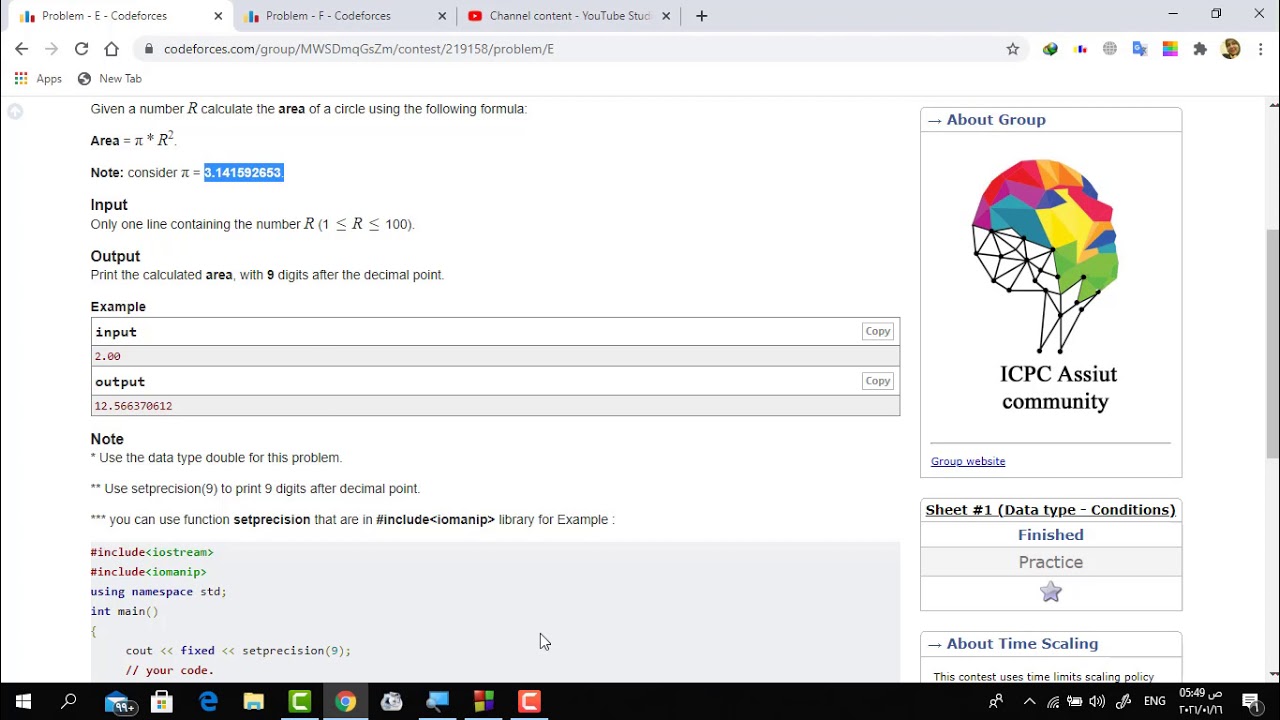Screen dimensions: 1280x720
Task: Open a new browser tab with the plus button
Action: pyautogui.click(x=701, y=16)
